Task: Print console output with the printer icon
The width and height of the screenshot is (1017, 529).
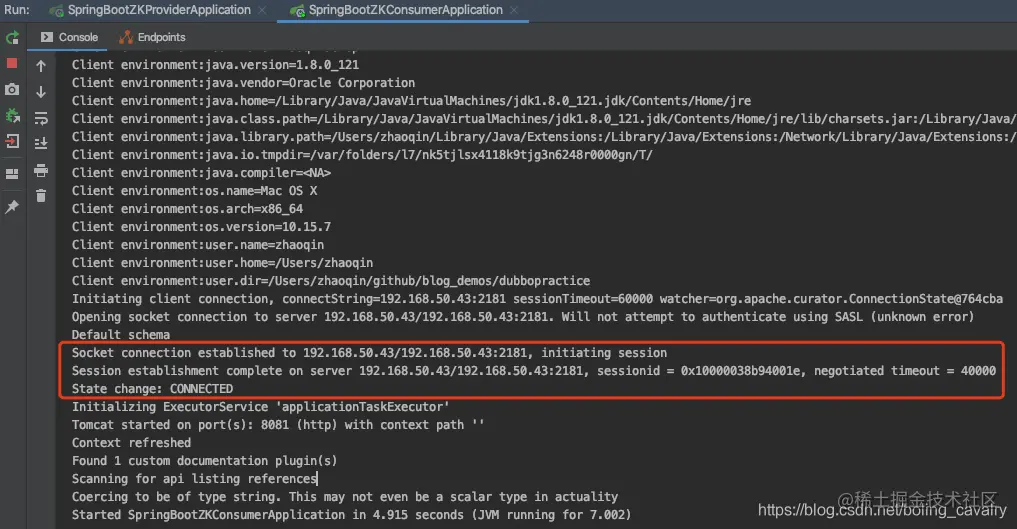Action: pos(41,170)
